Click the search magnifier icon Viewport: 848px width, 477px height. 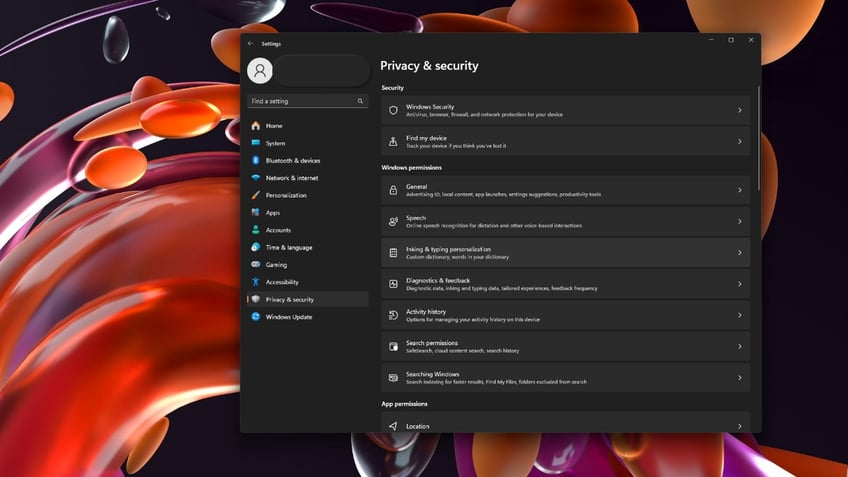(360, 101)
